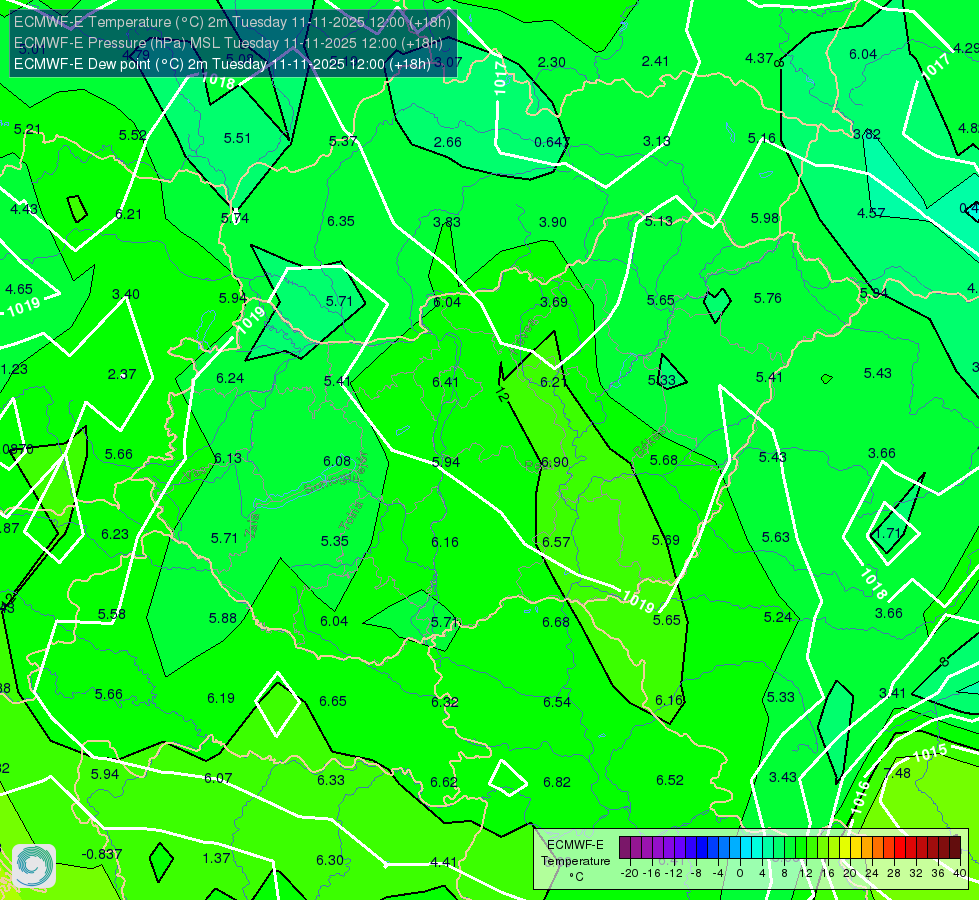Click the dark red 40 legend swatch

[955, 848]
